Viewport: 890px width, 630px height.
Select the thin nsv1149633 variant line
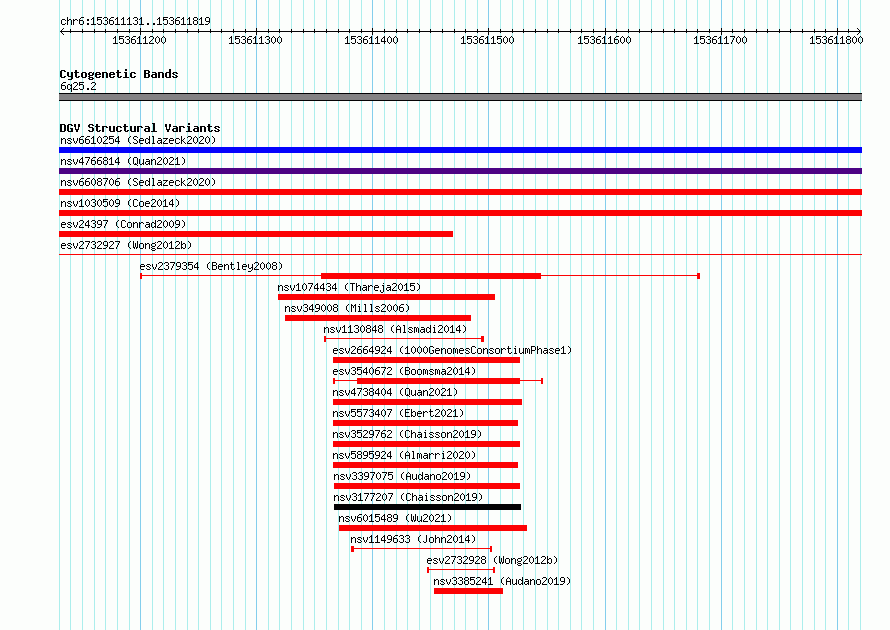(x=421, y=549)
